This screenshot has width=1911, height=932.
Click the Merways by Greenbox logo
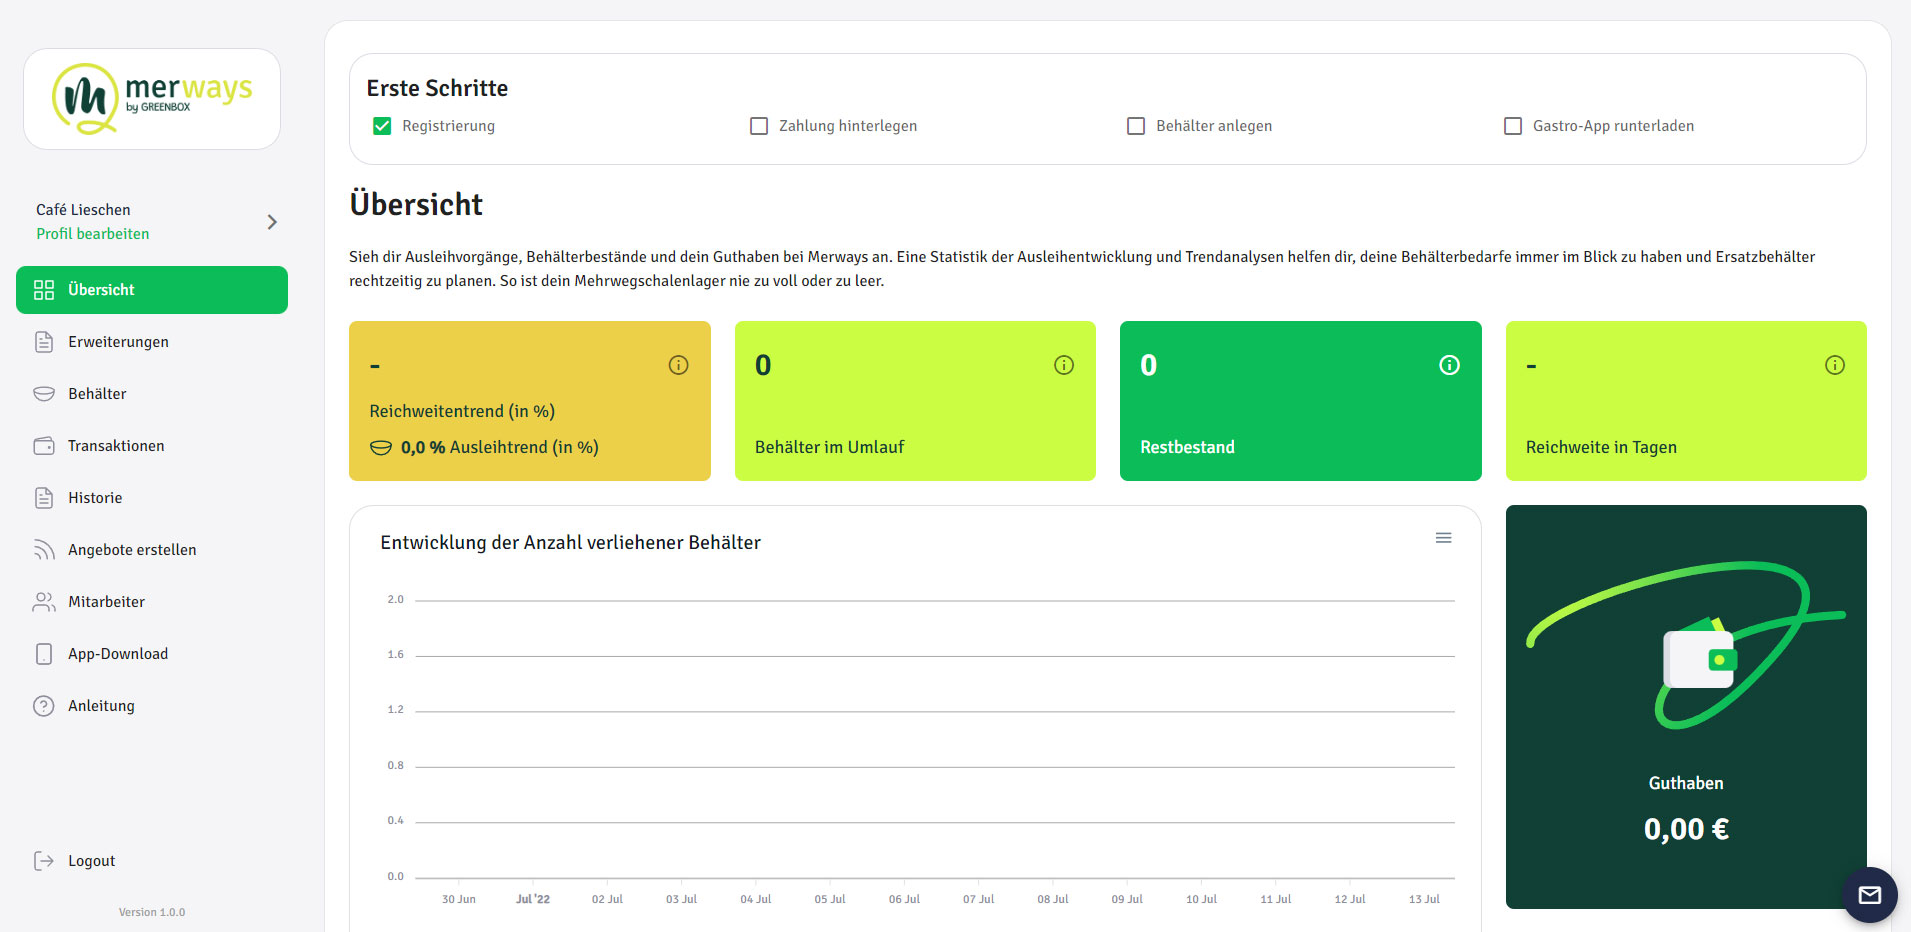tap(152, 99)
